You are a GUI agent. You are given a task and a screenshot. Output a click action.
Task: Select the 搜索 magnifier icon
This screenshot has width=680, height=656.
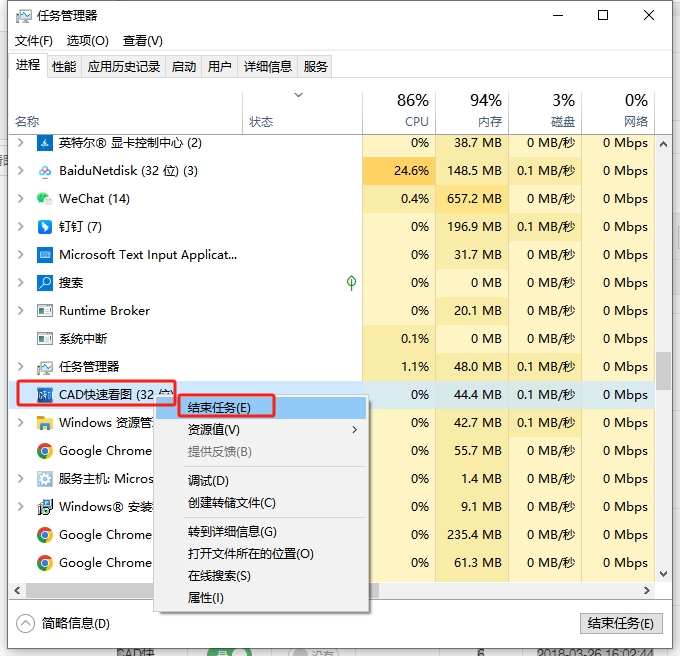45,283
